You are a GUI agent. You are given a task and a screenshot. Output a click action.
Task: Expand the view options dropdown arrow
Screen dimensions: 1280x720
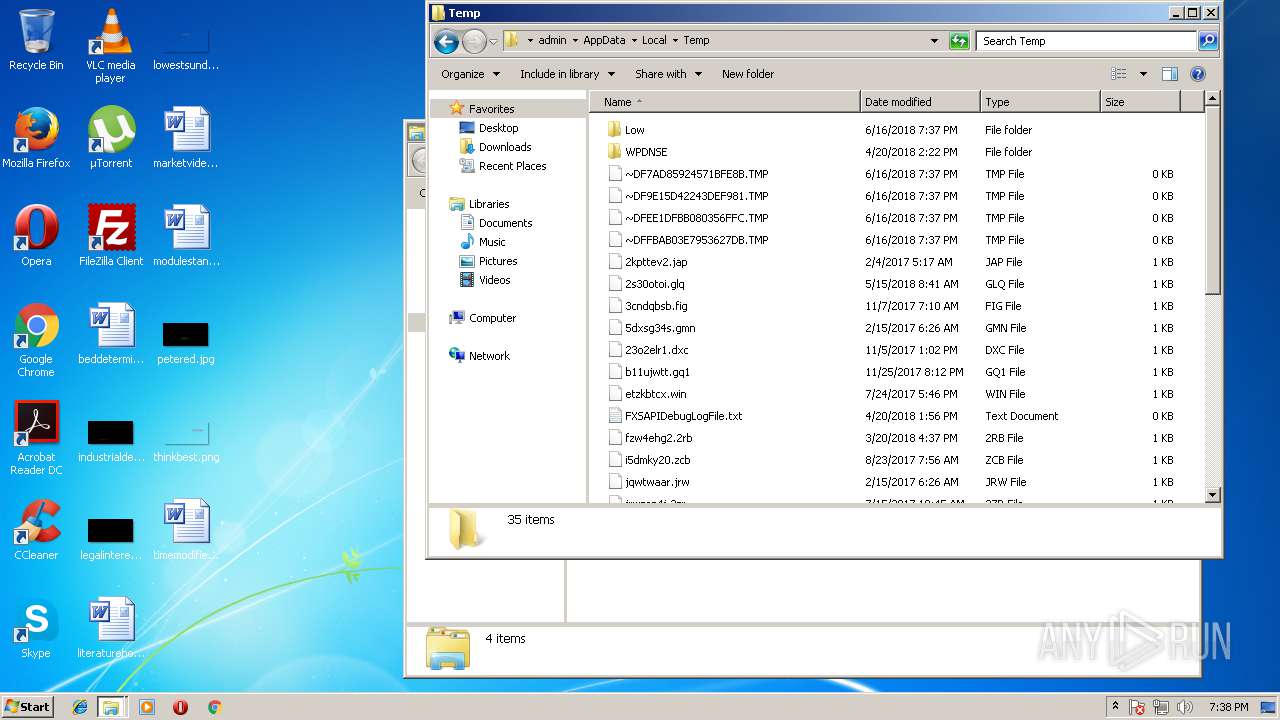[1143, 74]
